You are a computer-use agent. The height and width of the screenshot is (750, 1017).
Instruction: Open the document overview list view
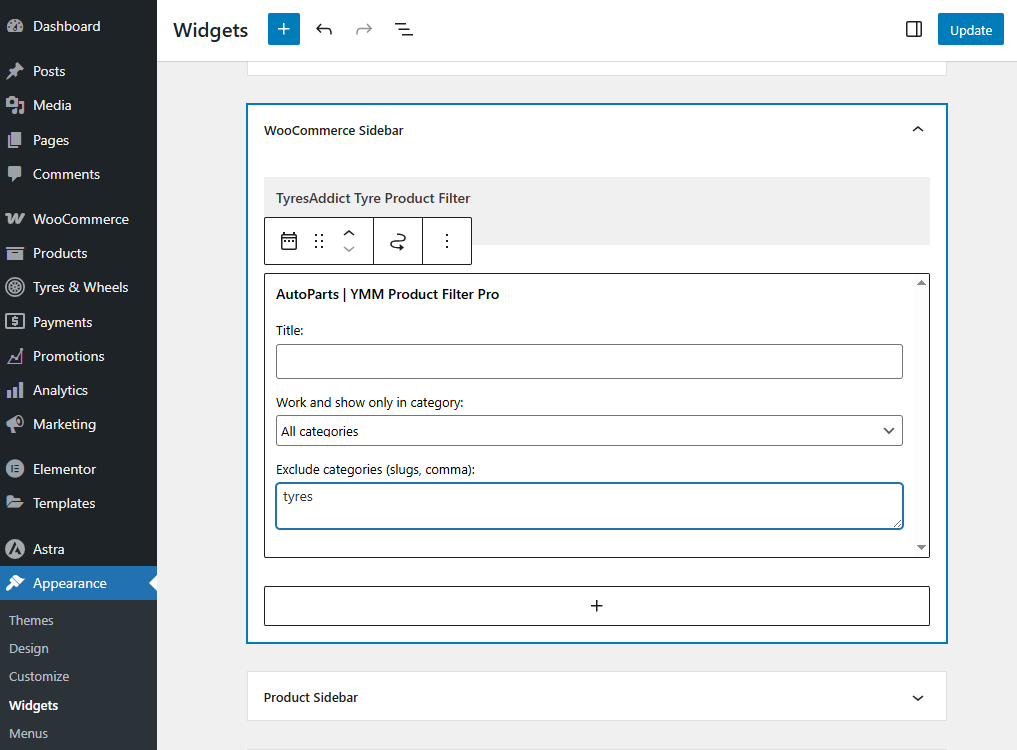click(x=404, y=30)
